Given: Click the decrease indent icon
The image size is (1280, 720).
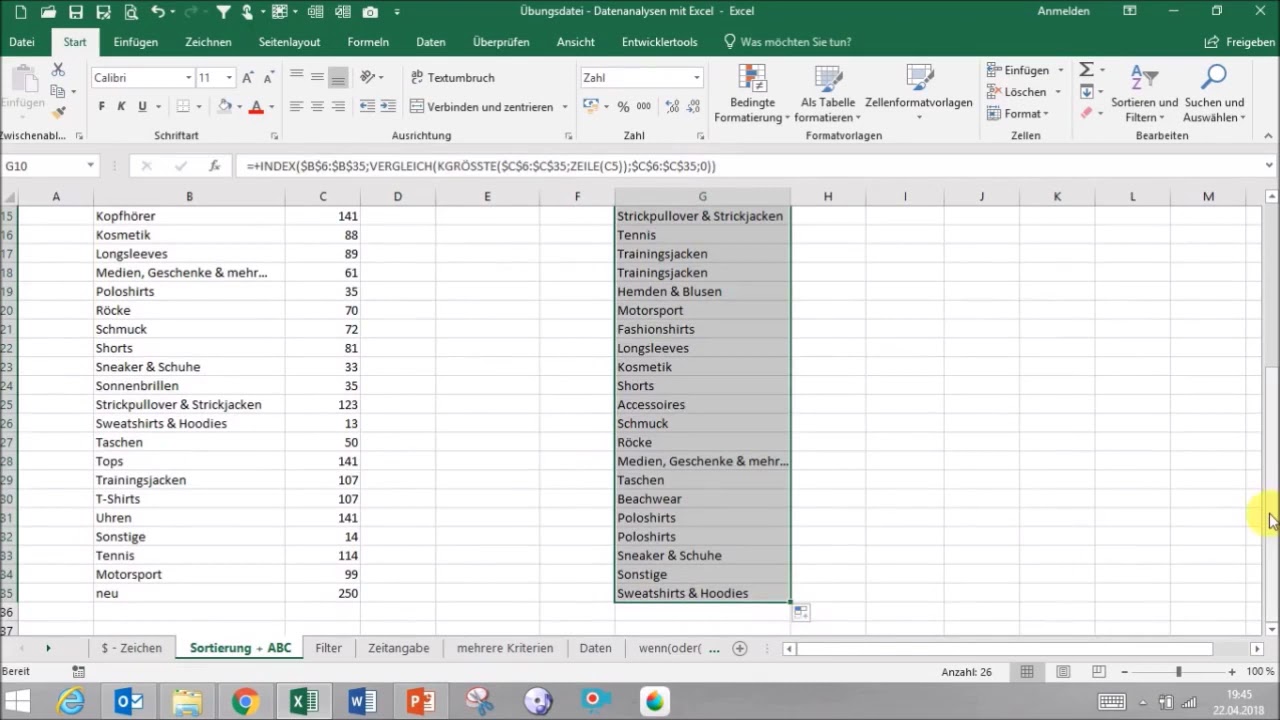Looking at the screenshot, I should pos(367,106).
